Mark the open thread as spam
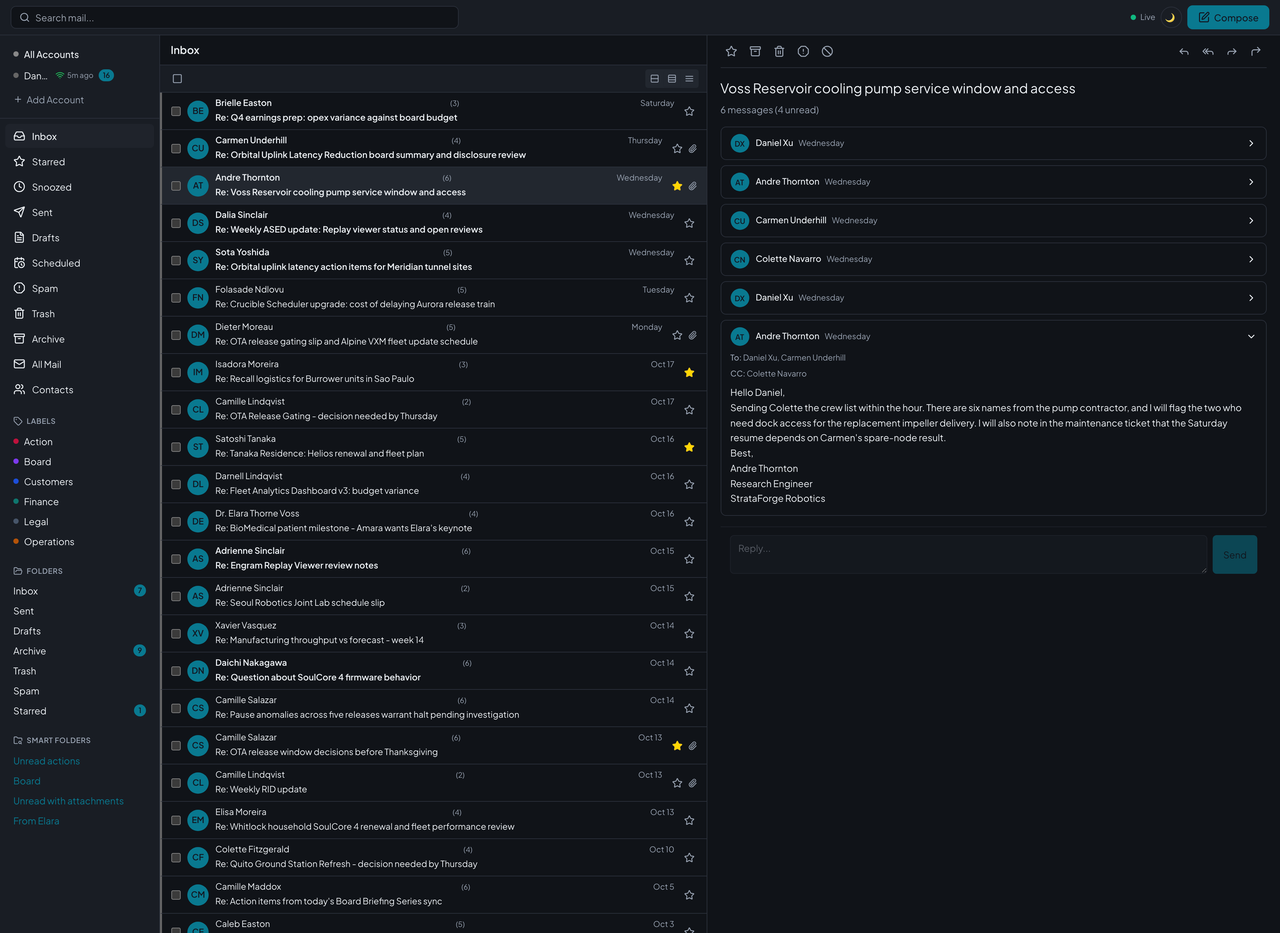This screenshot has width=1280, height=933. tap(803, 51)
